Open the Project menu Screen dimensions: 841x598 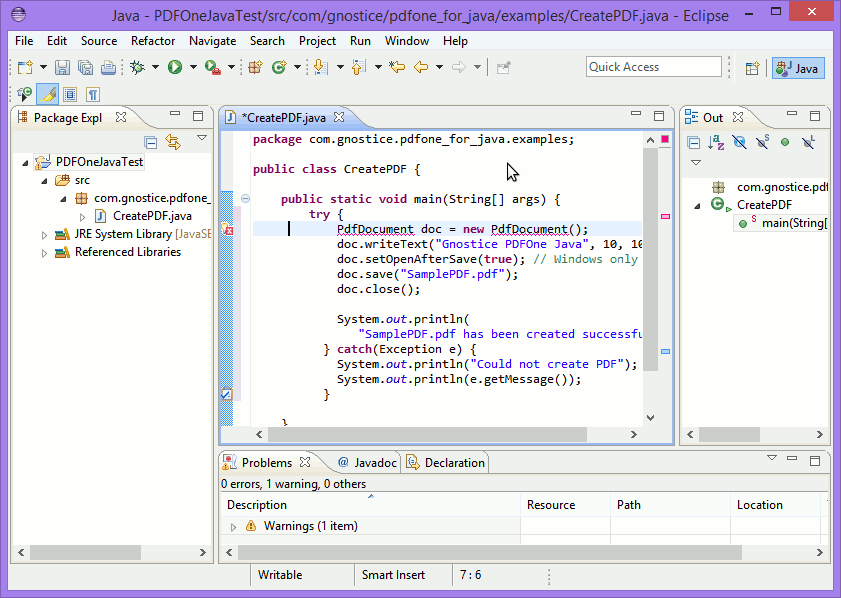(317, 41)
